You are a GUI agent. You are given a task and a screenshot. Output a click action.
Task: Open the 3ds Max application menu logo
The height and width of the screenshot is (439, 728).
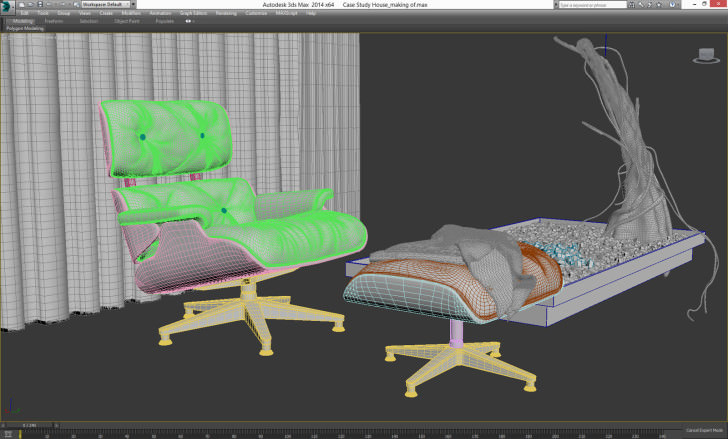click(x=7, y=5)
